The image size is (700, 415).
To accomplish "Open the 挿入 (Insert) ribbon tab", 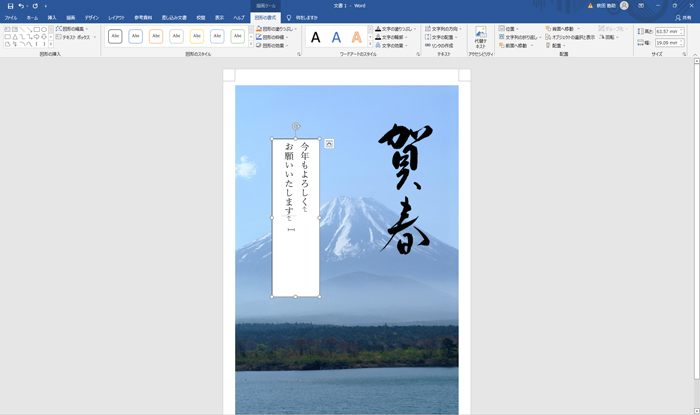I will pos(52,18).
